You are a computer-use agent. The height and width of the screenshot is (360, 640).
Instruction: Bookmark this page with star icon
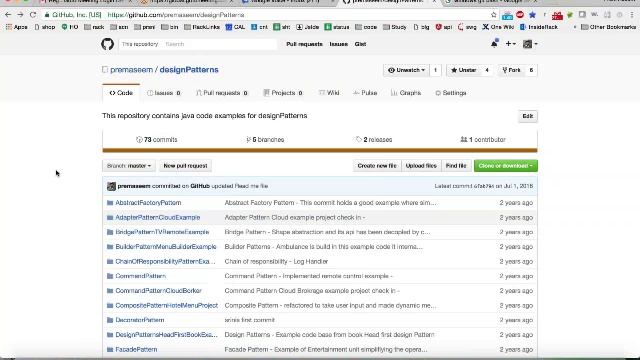493,15
